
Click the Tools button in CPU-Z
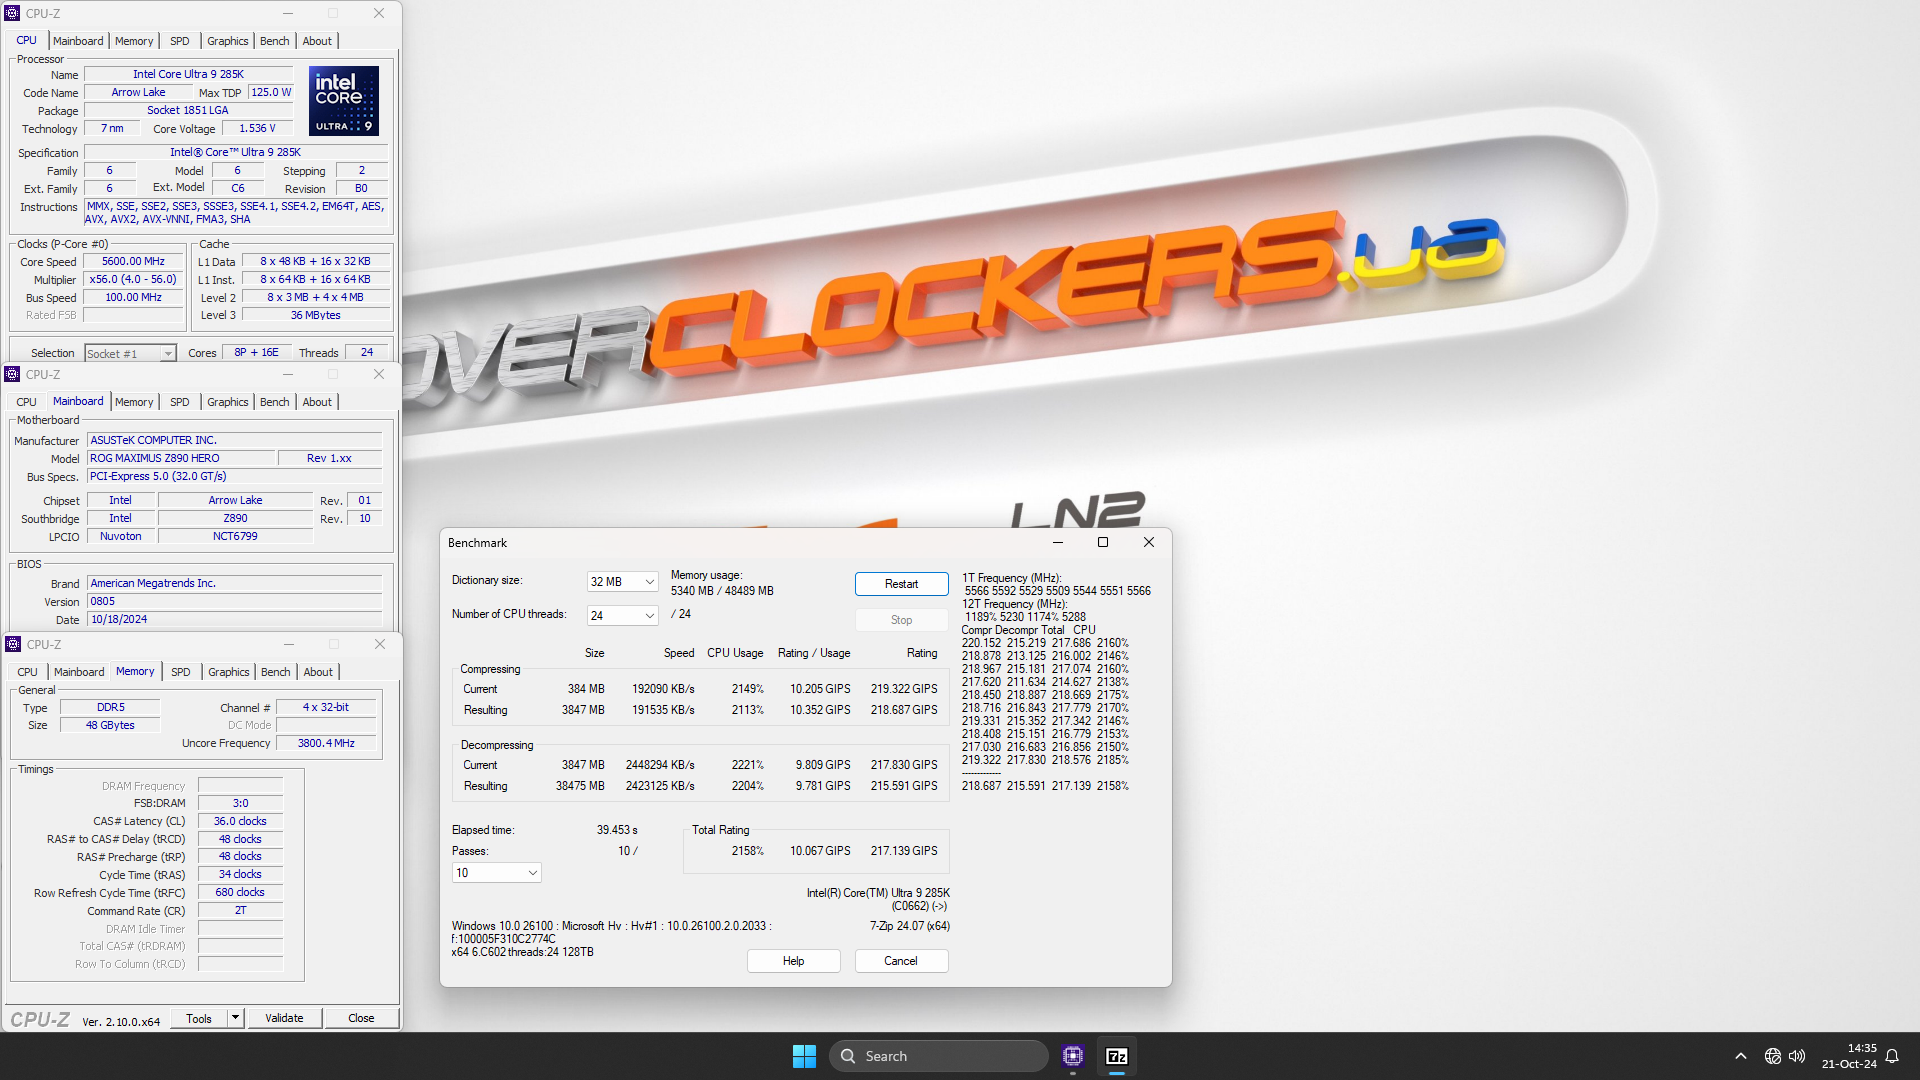pos(199,1018)
